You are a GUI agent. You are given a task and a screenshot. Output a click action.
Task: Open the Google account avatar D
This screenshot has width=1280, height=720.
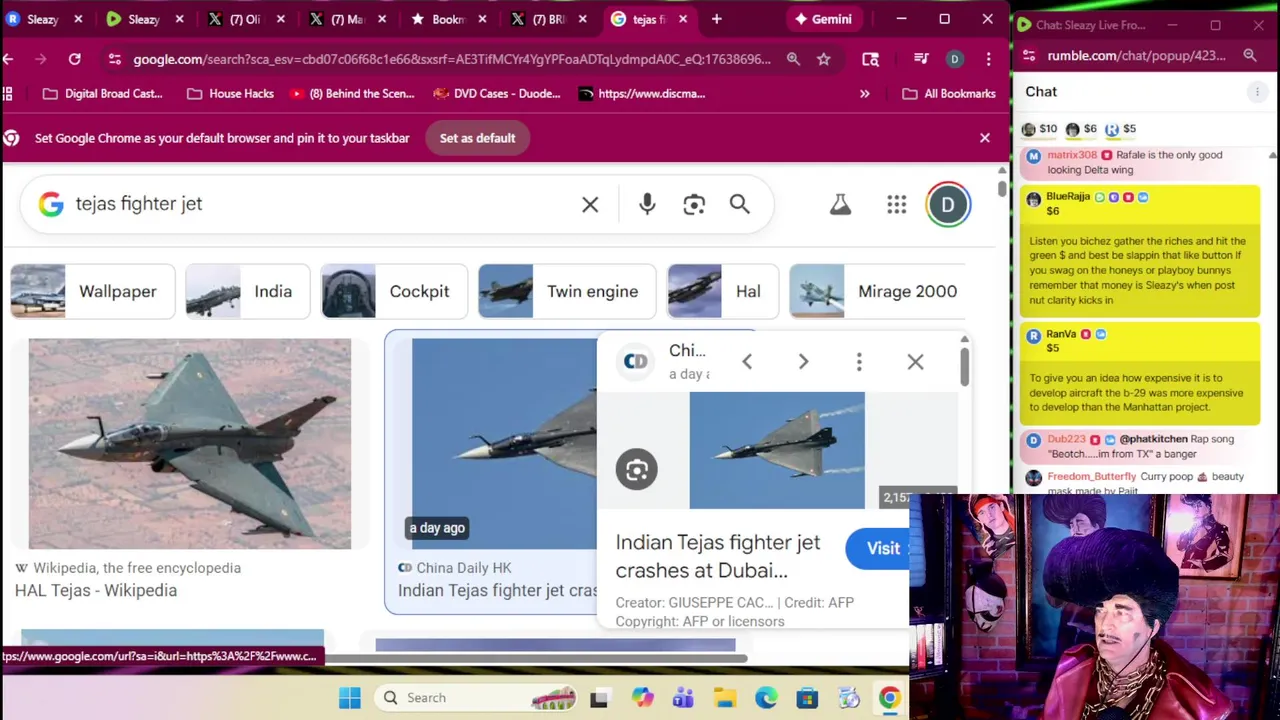pyautogui.click(x=947, y=205)
